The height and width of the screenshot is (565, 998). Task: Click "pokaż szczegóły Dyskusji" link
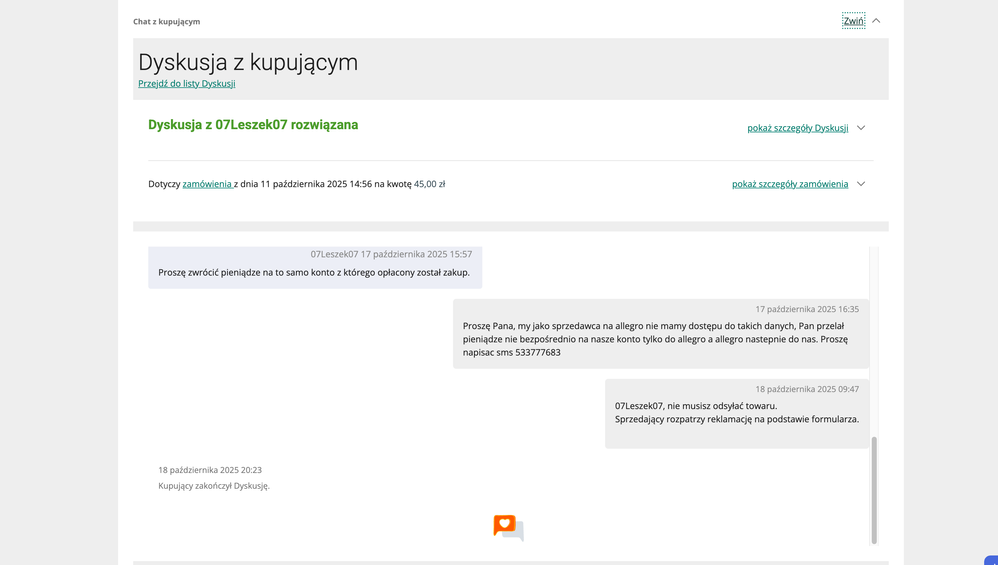(797, 128)
